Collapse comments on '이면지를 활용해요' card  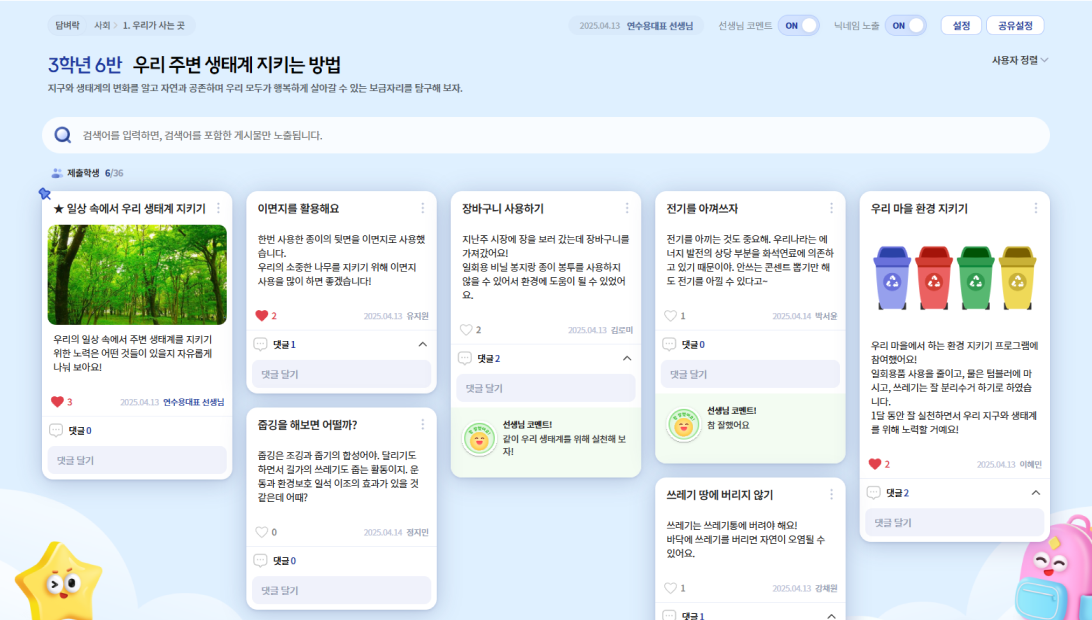point(423,344)
